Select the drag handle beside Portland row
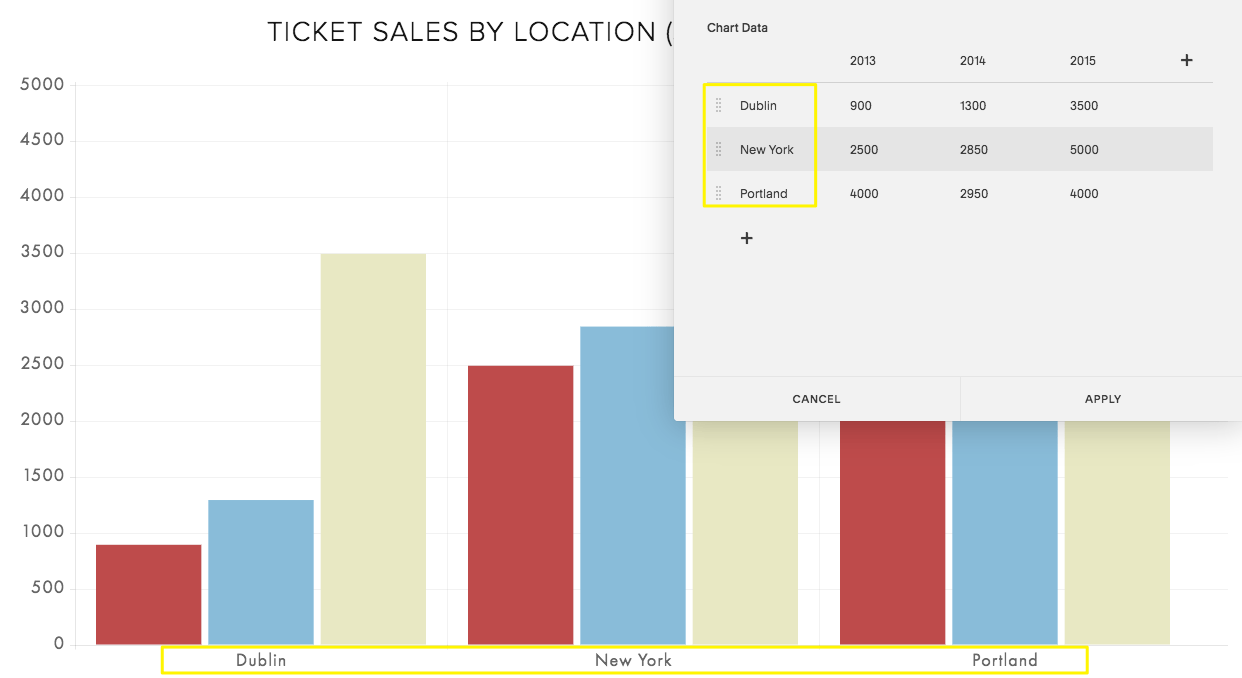This screenshot has width=1242, height=678. coord(718,193)
